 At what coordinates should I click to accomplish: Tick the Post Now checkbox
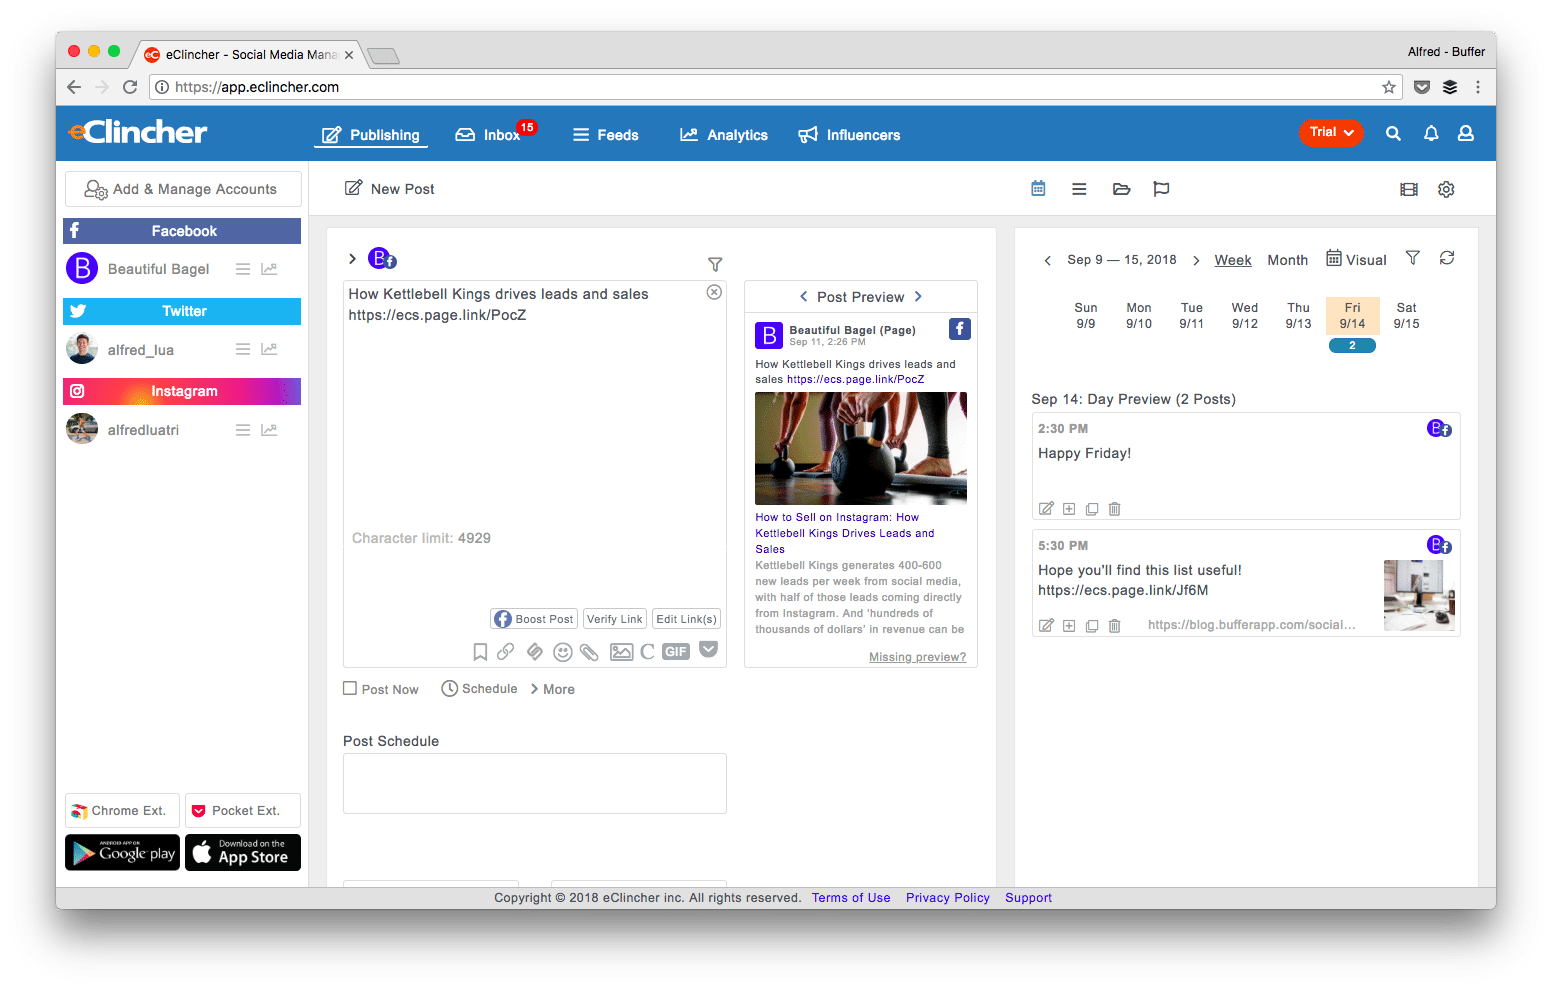tap(350, 688)
